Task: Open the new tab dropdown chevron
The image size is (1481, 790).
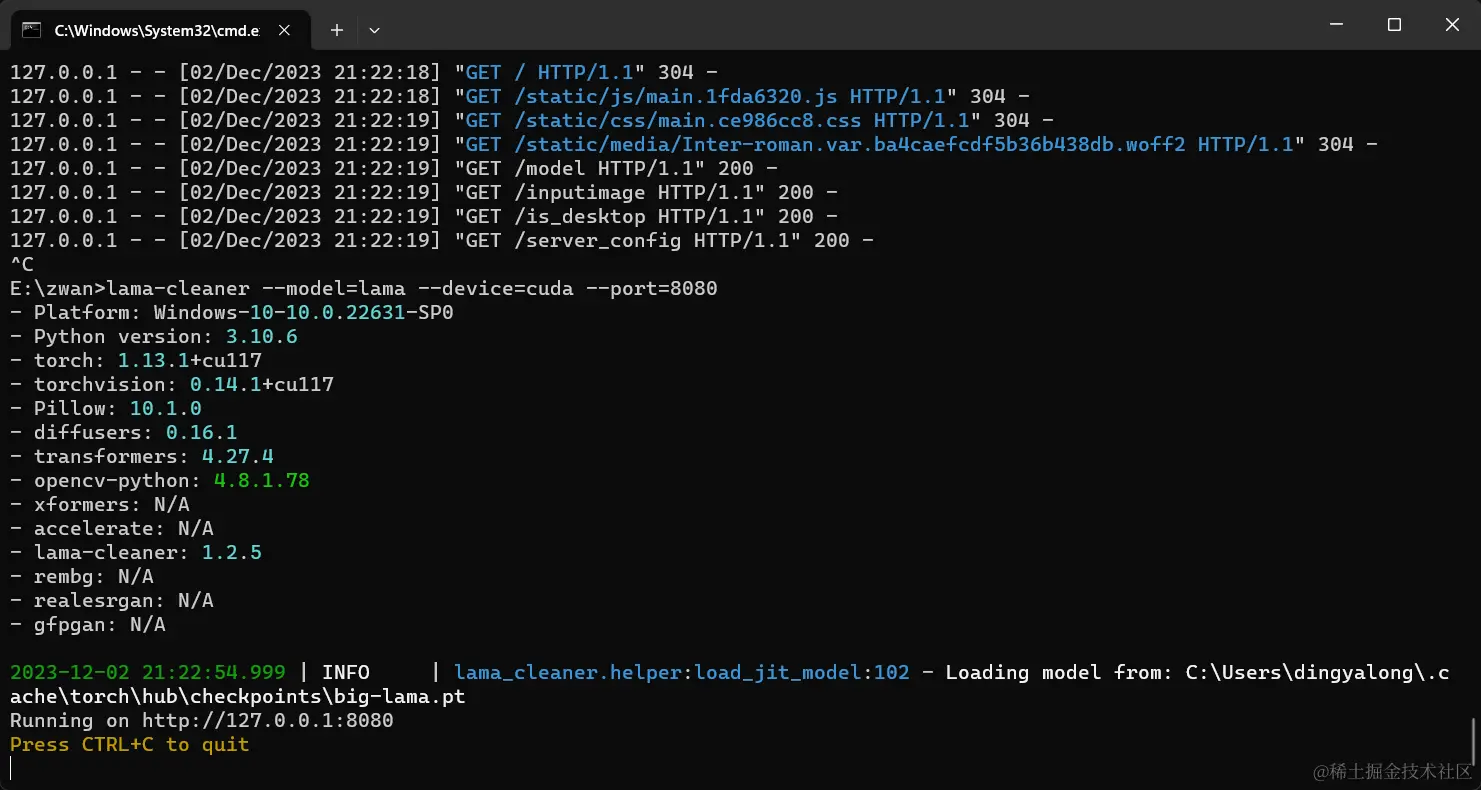Action: [x=374, y=30]
